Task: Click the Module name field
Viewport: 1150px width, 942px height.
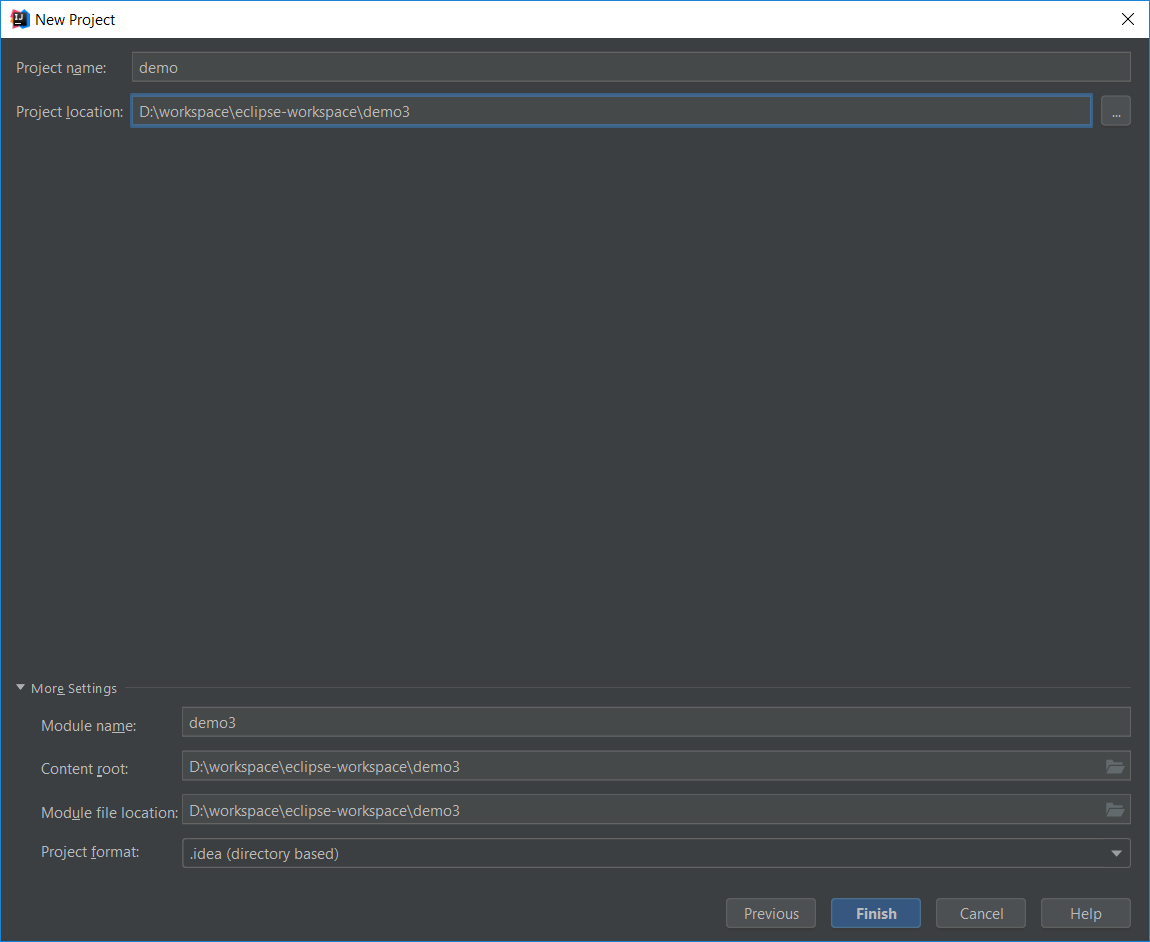Action: tap(656, 722)
